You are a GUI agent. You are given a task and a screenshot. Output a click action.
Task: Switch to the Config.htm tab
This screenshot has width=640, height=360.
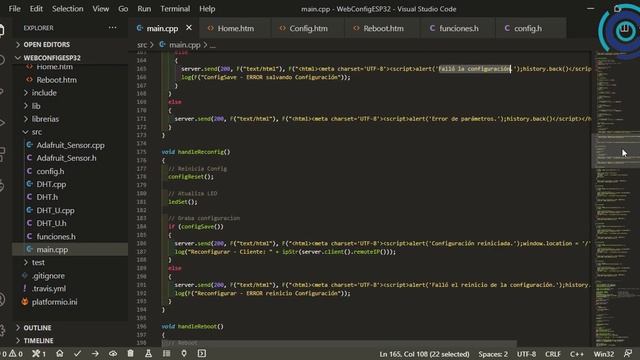(308, 28)
